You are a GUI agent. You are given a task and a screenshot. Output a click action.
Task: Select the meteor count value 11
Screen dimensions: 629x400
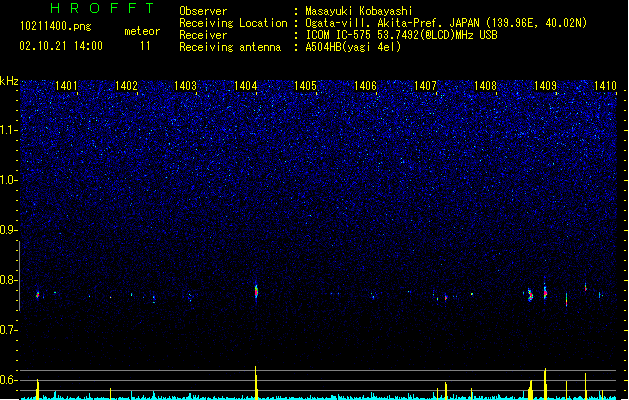coord(145,46)
